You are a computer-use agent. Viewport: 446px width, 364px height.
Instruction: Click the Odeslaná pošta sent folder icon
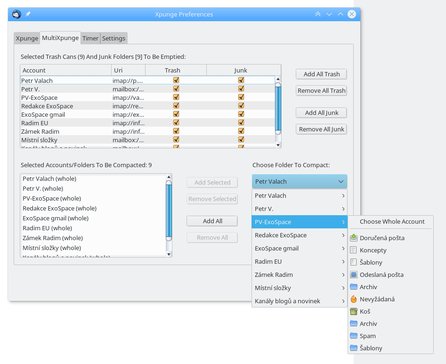pyautogui.click(x=354, y=275)
